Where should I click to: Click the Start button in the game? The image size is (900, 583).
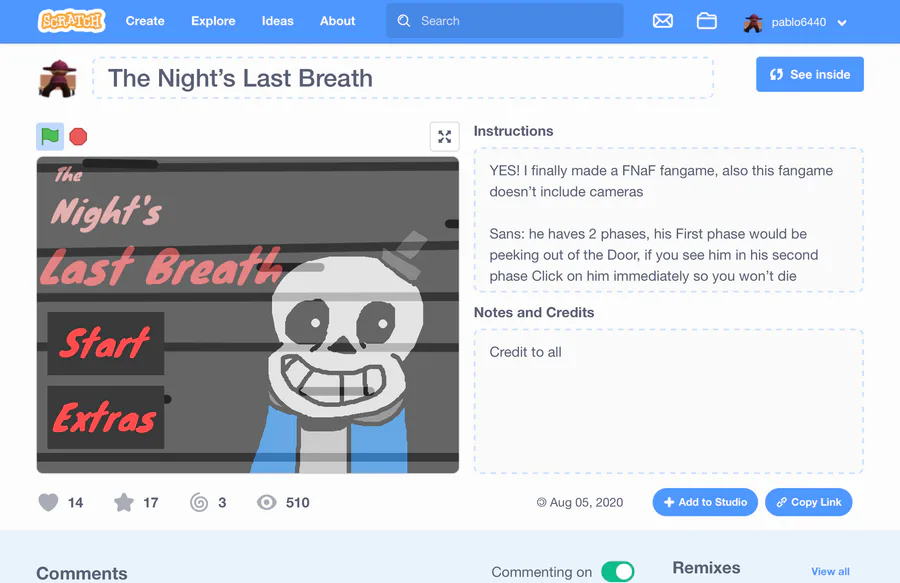tap(106, 343)
